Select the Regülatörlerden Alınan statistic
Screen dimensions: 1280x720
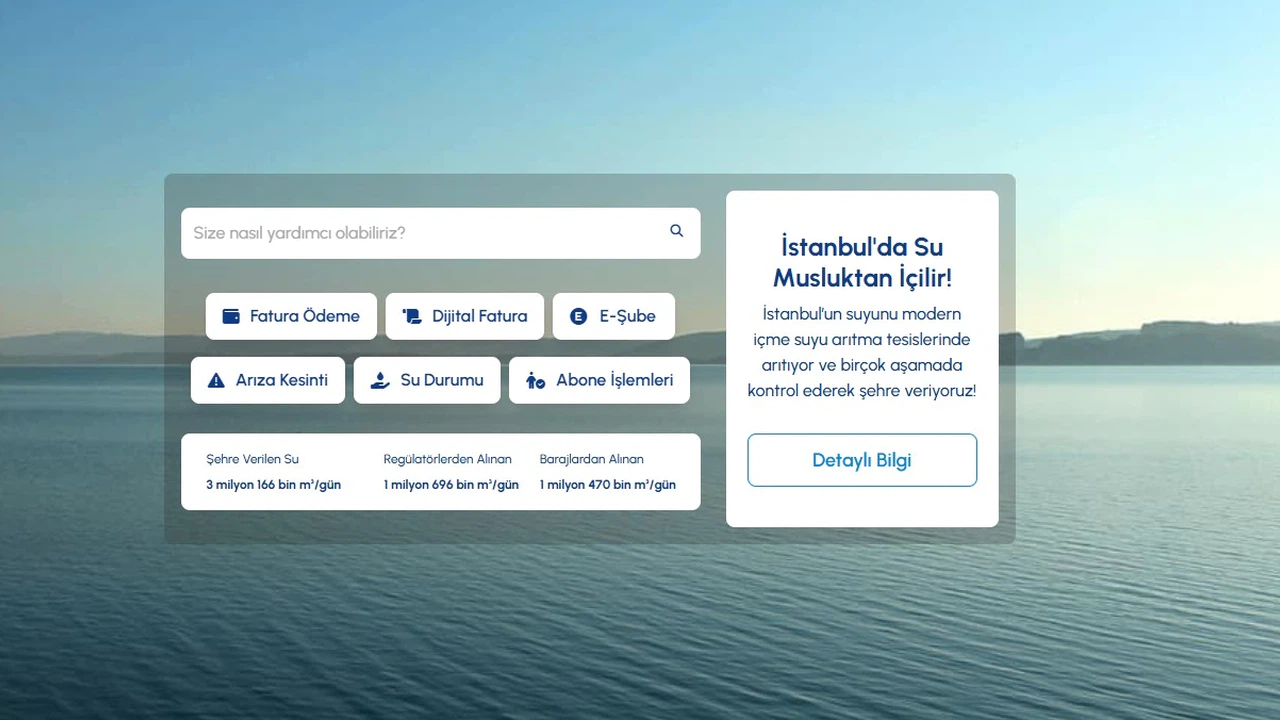[451, 472]
